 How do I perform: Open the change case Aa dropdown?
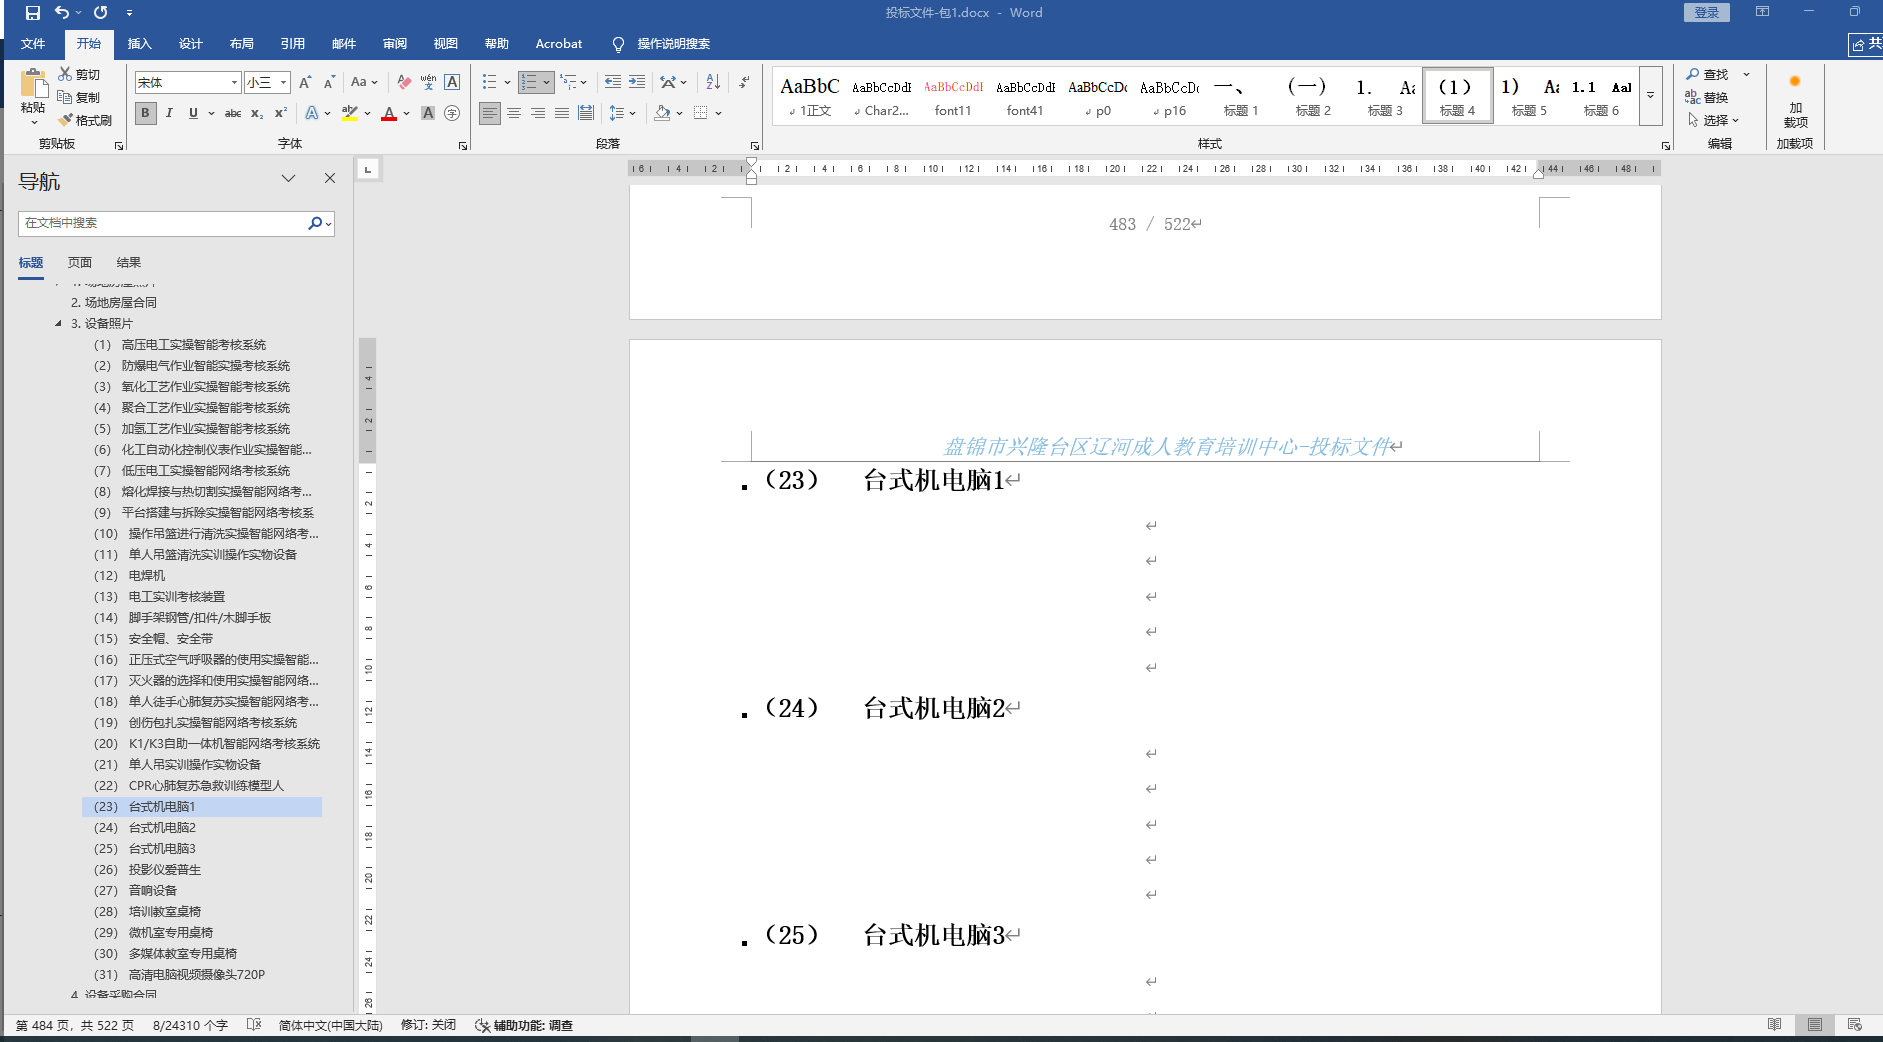364,82
